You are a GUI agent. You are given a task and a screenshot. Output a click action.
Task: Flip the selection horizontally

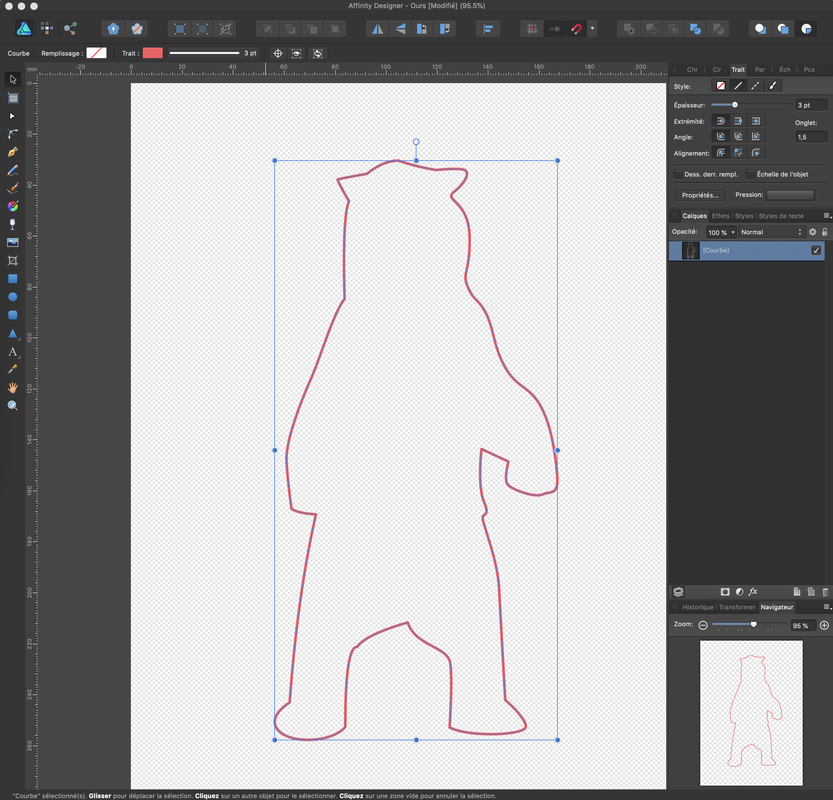pos(378,29)
